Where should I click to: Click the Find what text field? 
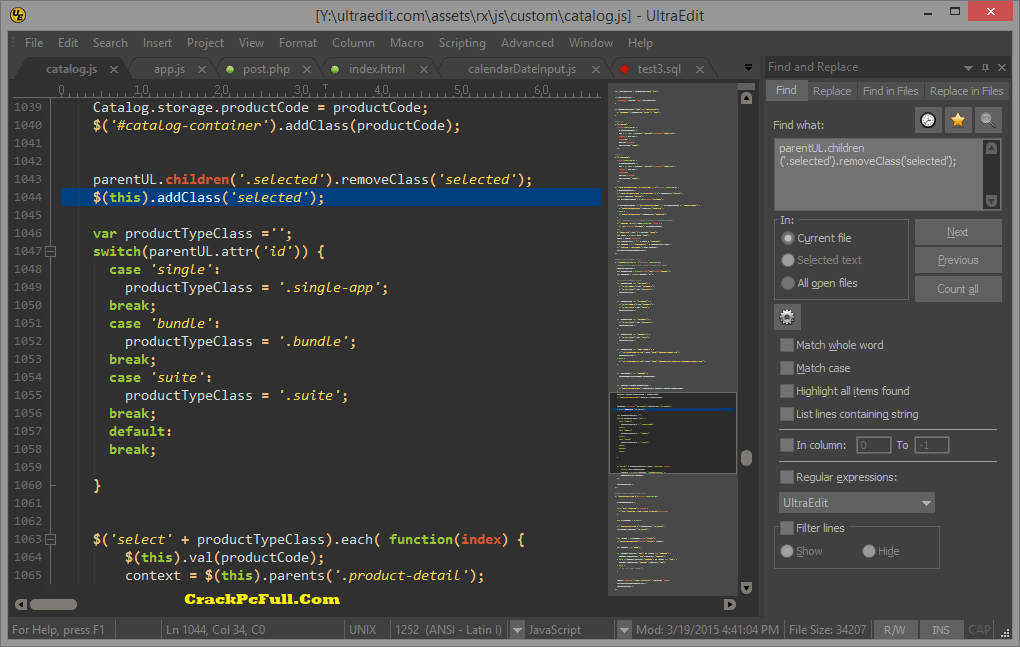tap(878, 173)
